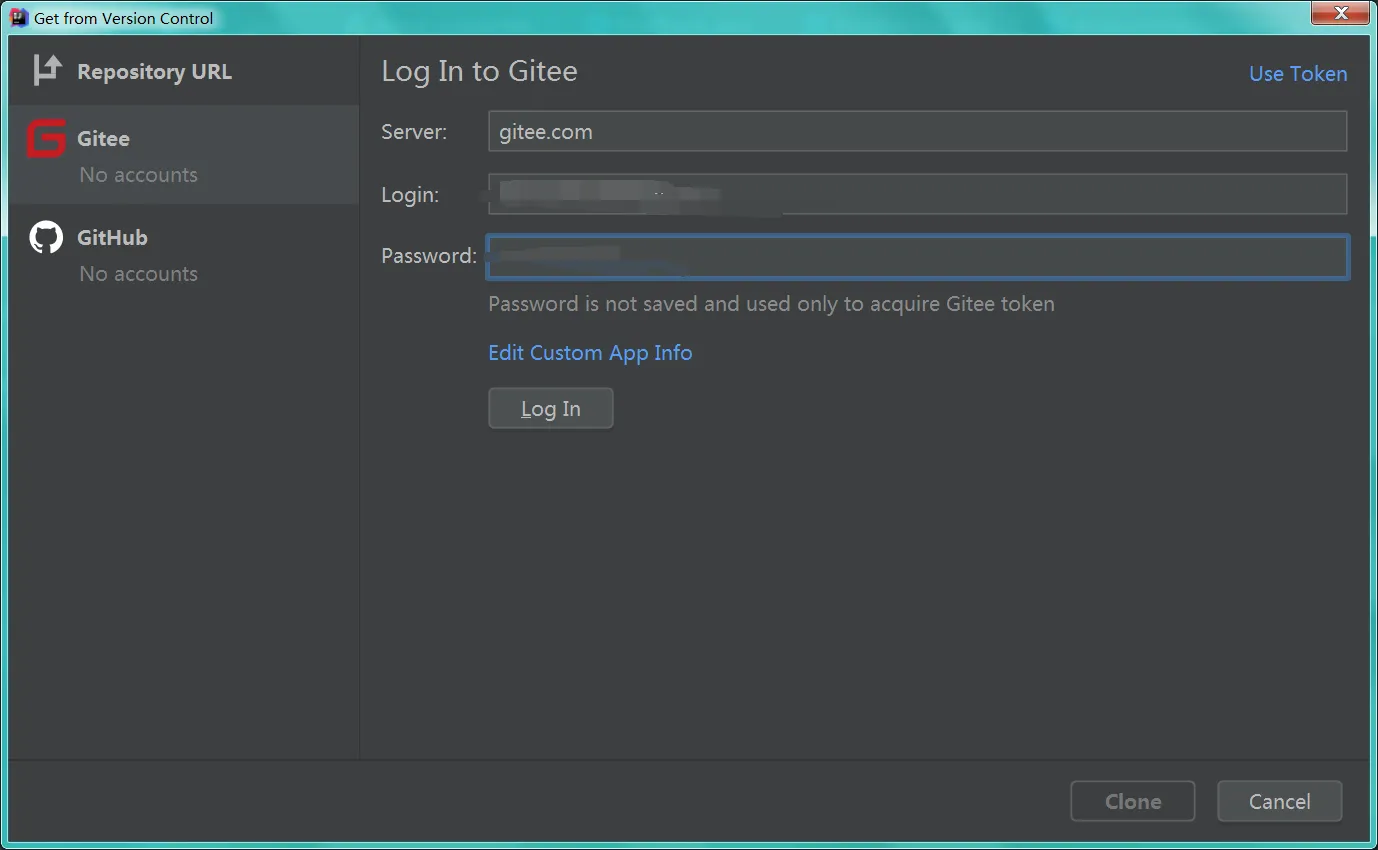Select the GitHub provider entry

click(x=183, y=254)
